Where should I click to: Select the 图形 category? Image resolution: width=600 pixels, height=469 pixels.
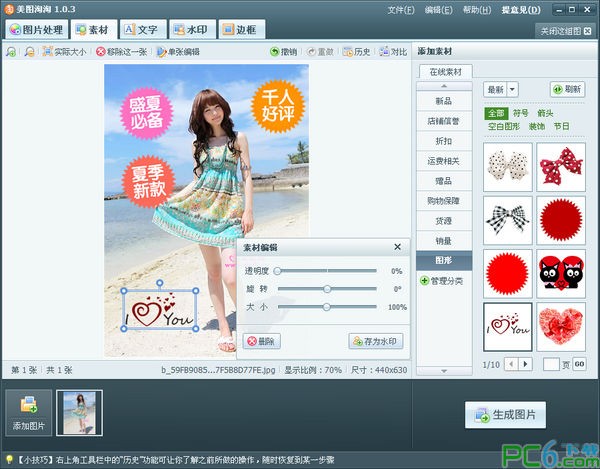click(x=444, y=261)
